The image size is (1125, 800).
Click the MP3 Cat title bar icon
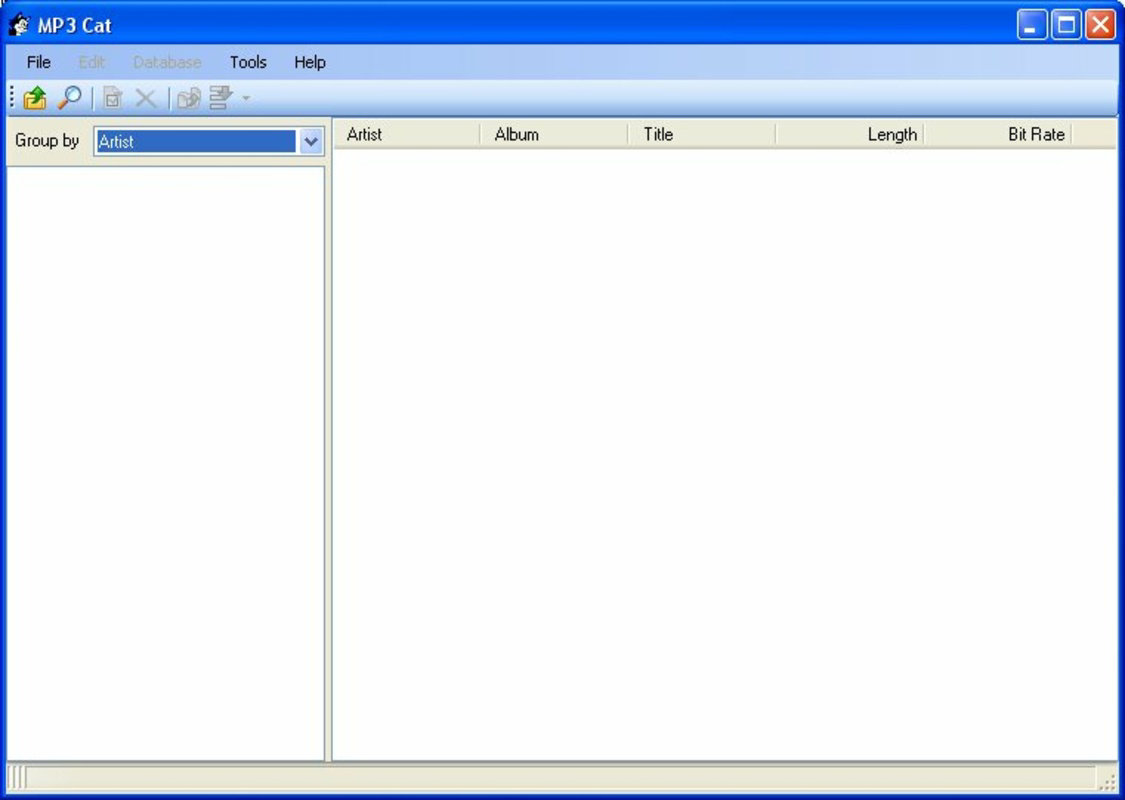[19, 26]
